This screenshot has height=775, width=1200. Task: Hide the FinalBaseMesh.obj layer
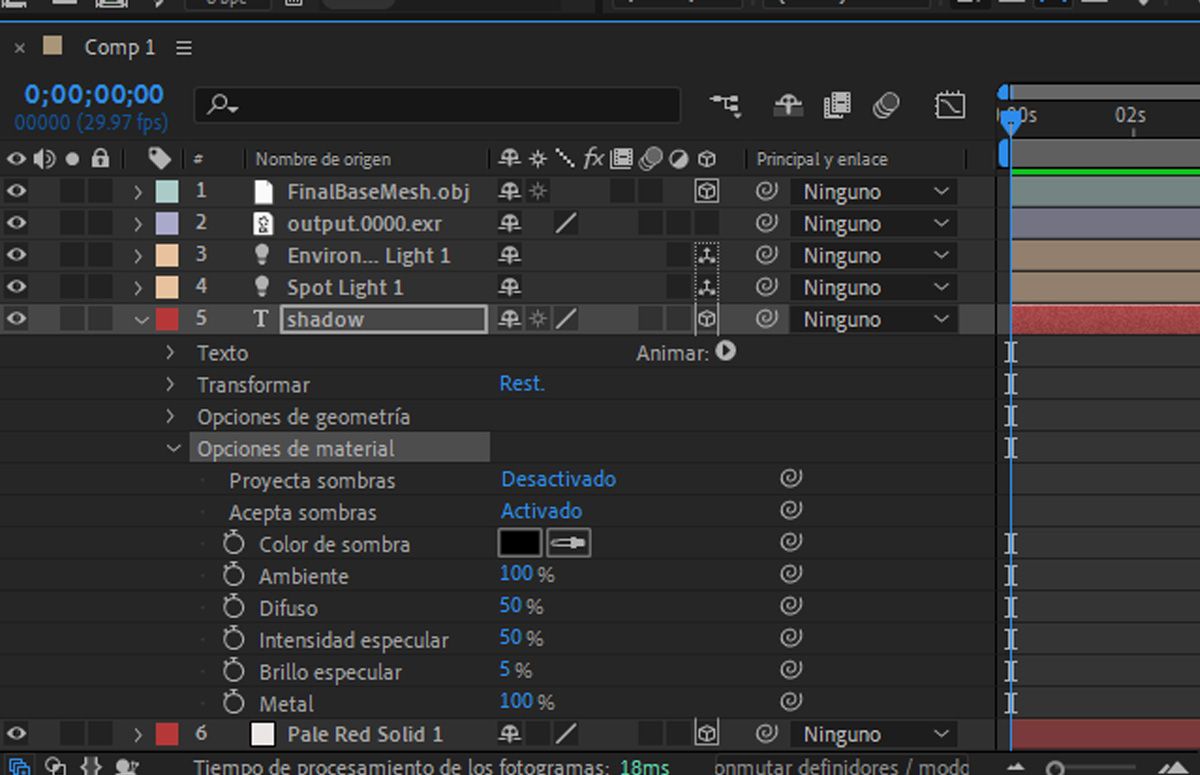tap(15, 191)
